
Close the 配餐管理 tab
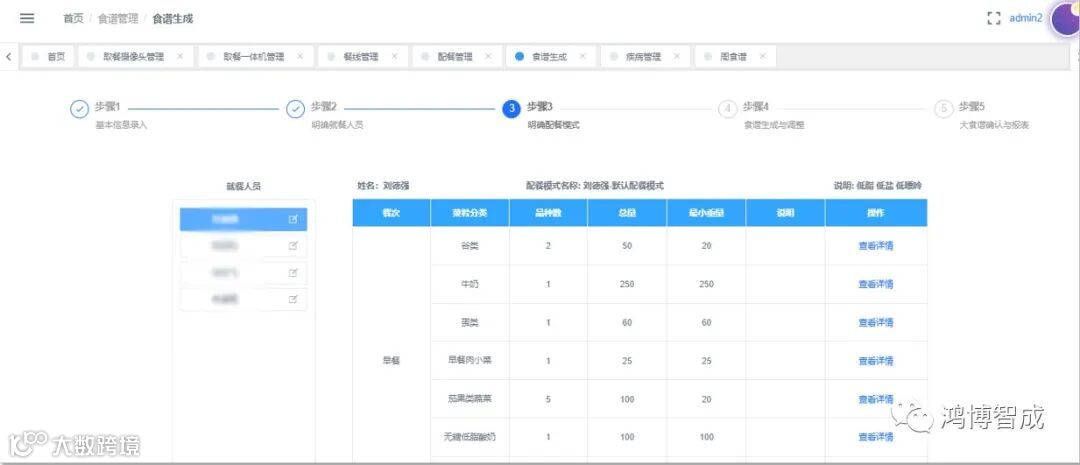pyautogui.click(x=488, y=56)
